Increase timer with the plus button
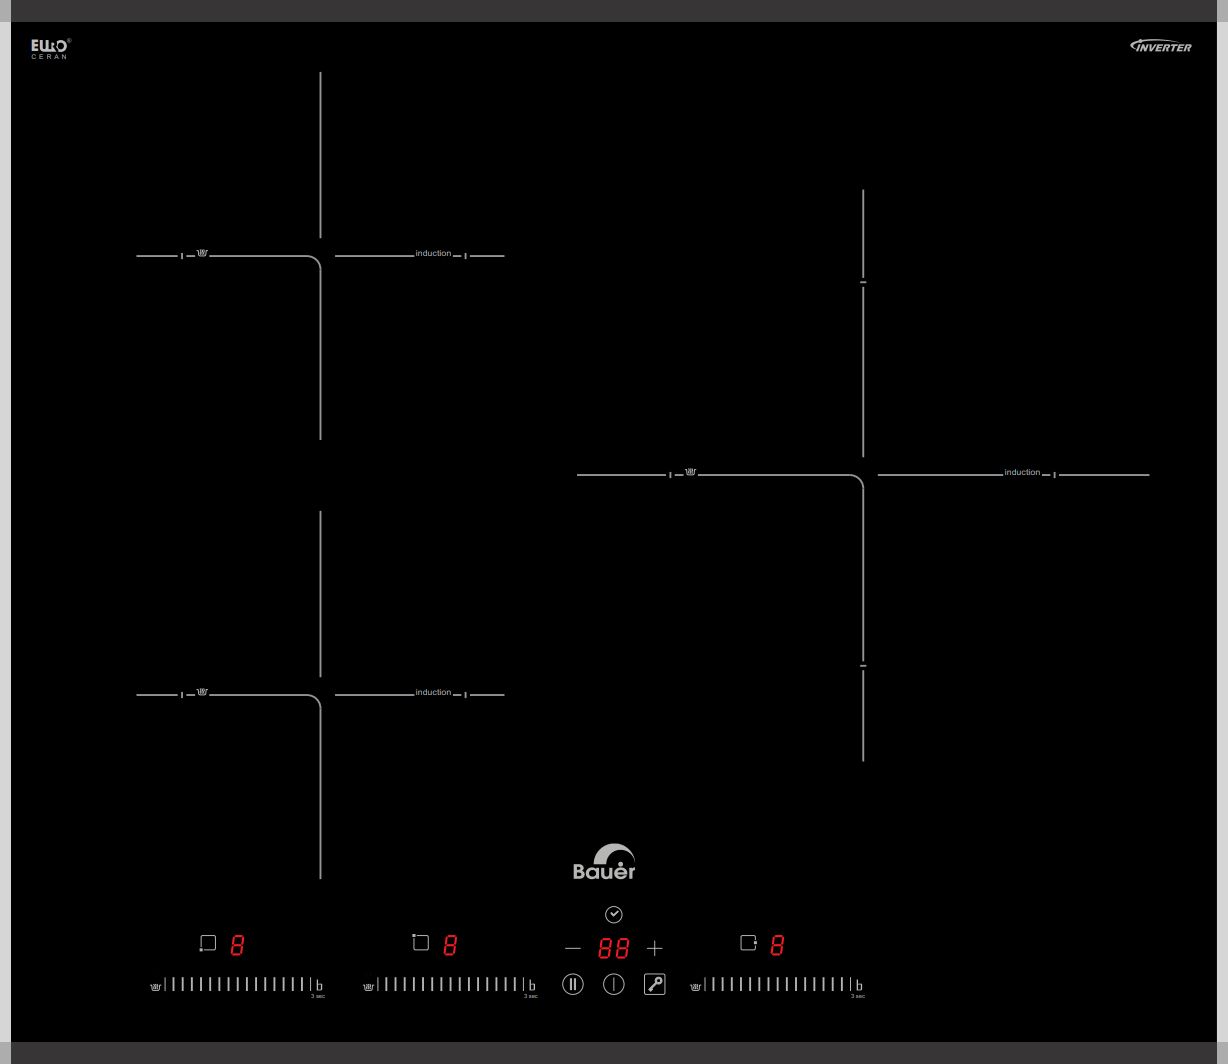The image size is (1228, 1064). pos(655,948)
